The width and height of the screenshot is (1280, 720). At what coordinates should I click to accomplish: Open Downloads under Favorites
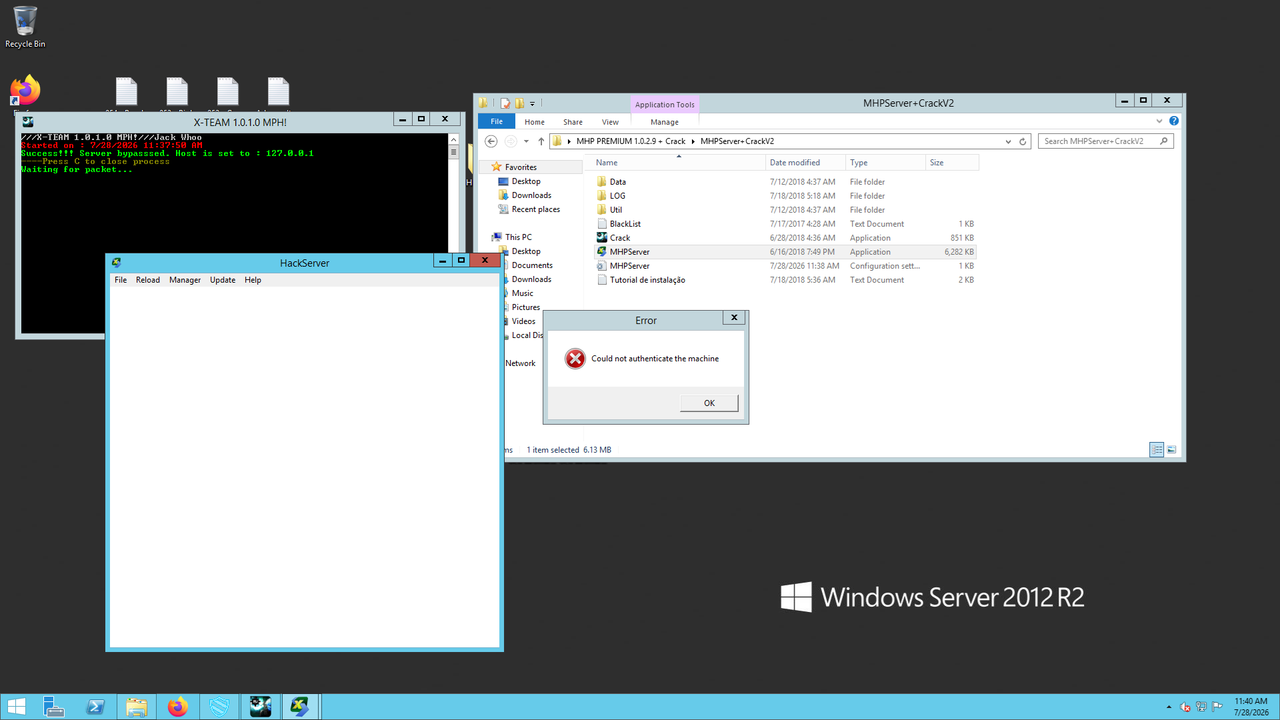[531, 195]
